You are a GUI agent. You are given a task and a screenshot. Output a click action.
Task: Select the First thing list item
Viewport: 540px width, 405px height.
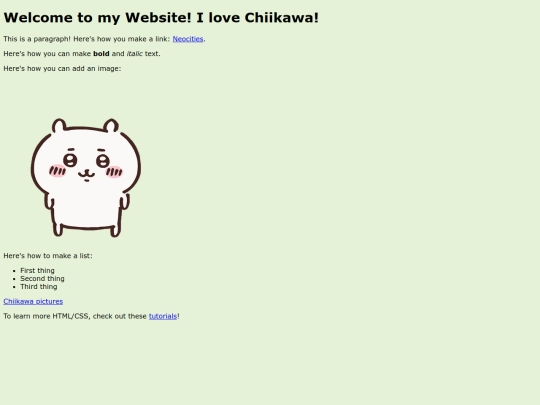point(37,271)
